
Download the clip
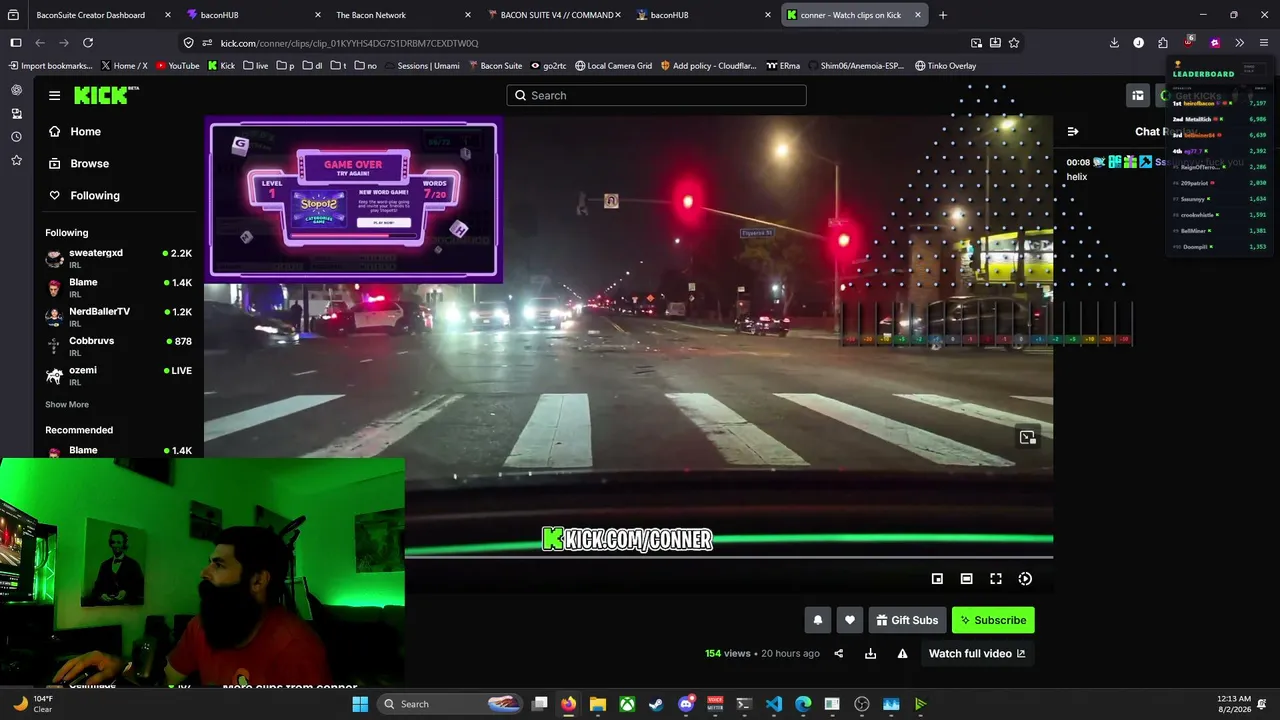coord(870,654)
